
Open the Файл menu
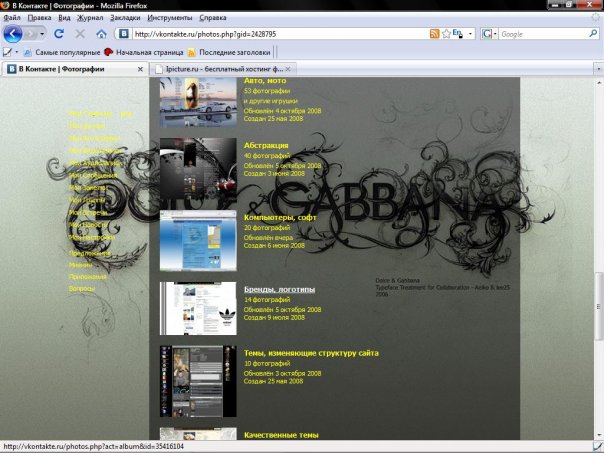(x=12, y=18)
